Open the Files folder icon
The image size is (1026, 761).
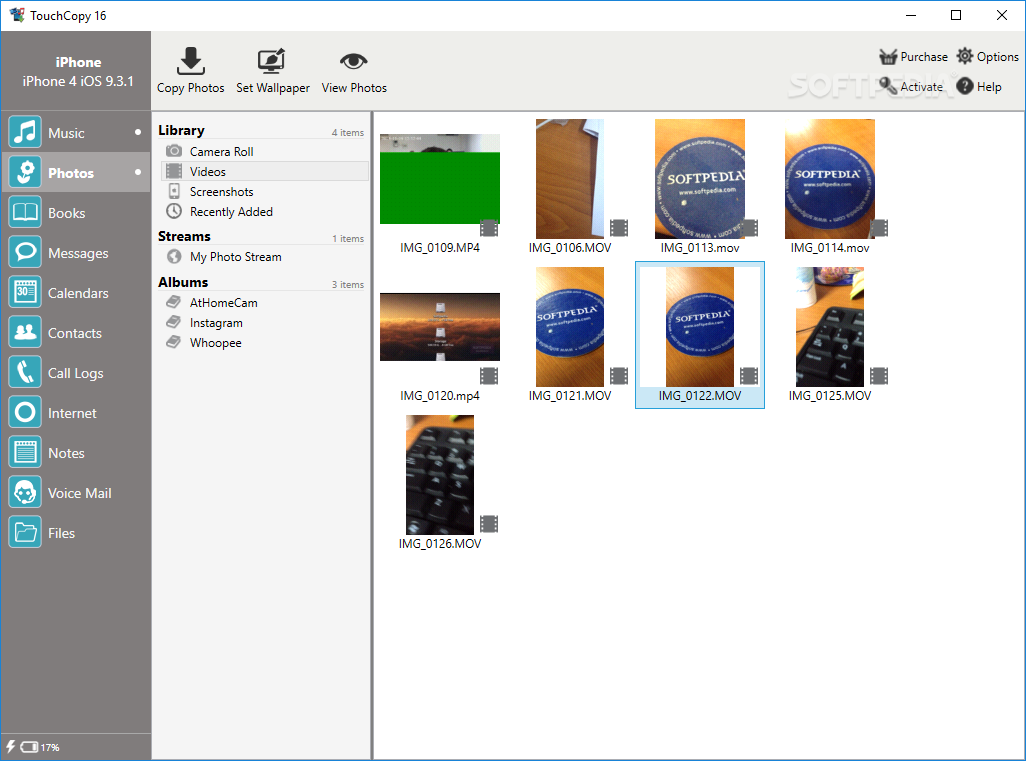pos(25,532)
